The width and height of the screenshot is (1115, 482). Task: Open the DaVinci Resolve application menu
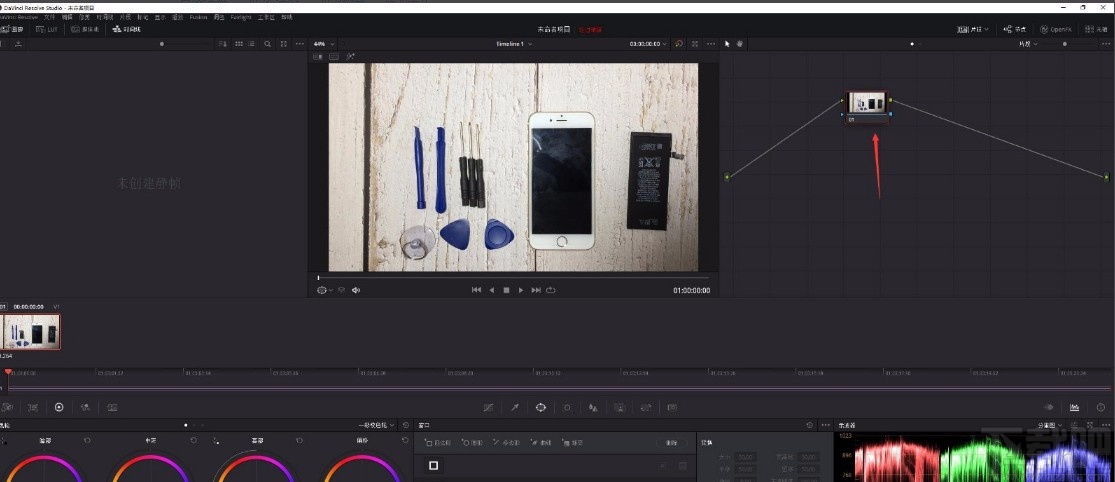point(21,16)
